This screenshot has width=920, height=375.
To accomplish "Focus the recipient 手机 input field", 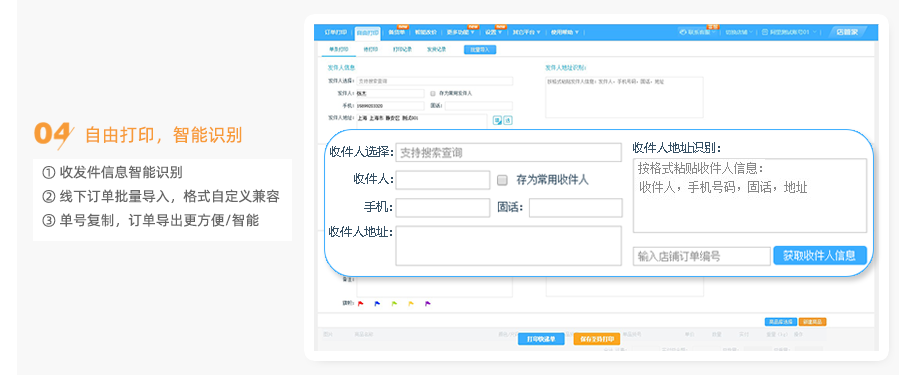I will point(442,208).
